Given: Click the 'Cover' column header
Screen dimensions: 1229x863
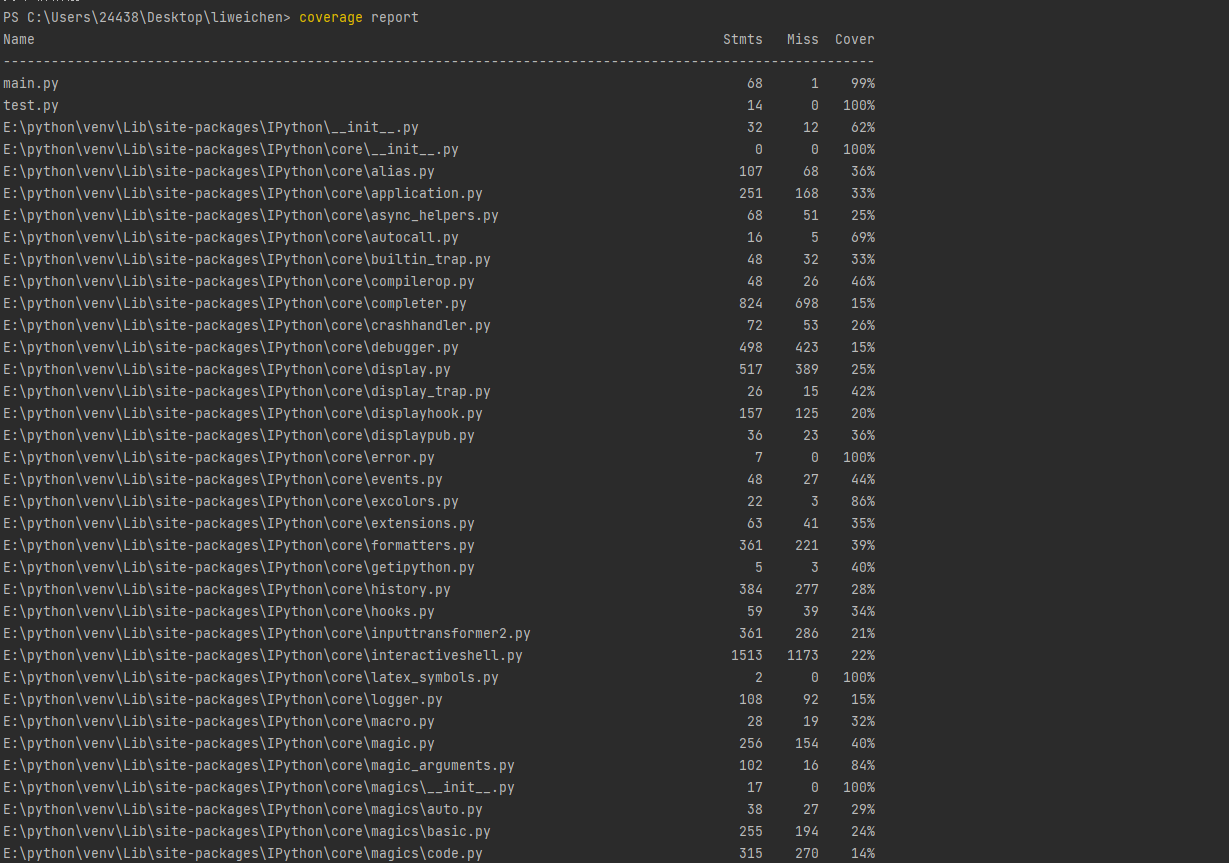Looking at the screenshot, I should click(x=855, y=40).
